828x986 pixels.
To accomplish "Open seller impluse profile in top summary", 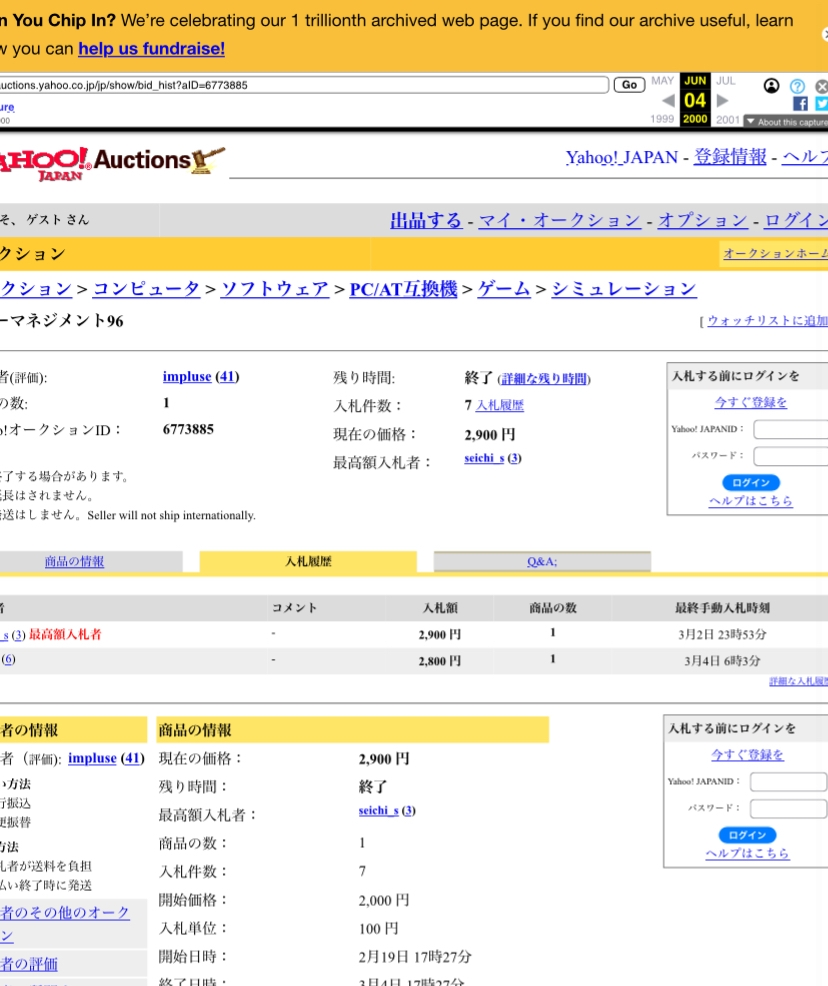I will point(187,377).
